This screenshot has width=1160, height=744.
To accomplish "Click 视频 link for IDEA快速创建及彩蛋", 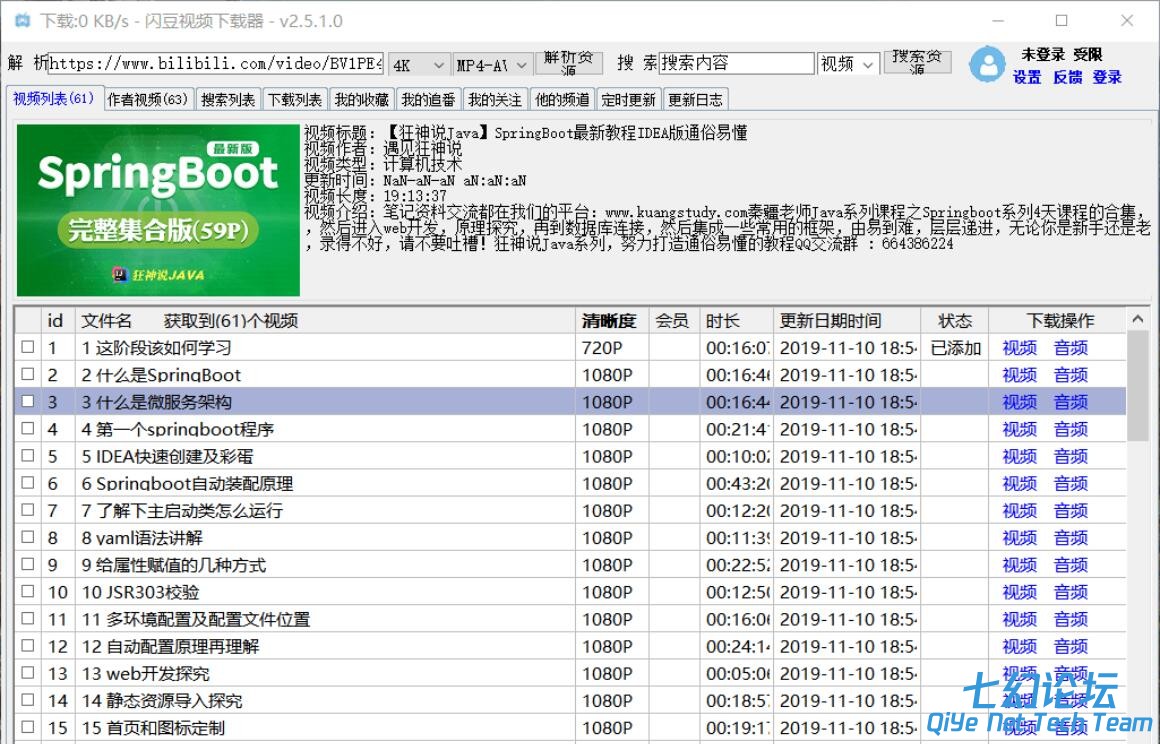I will pyautogui.click(x=1019, y=456).
